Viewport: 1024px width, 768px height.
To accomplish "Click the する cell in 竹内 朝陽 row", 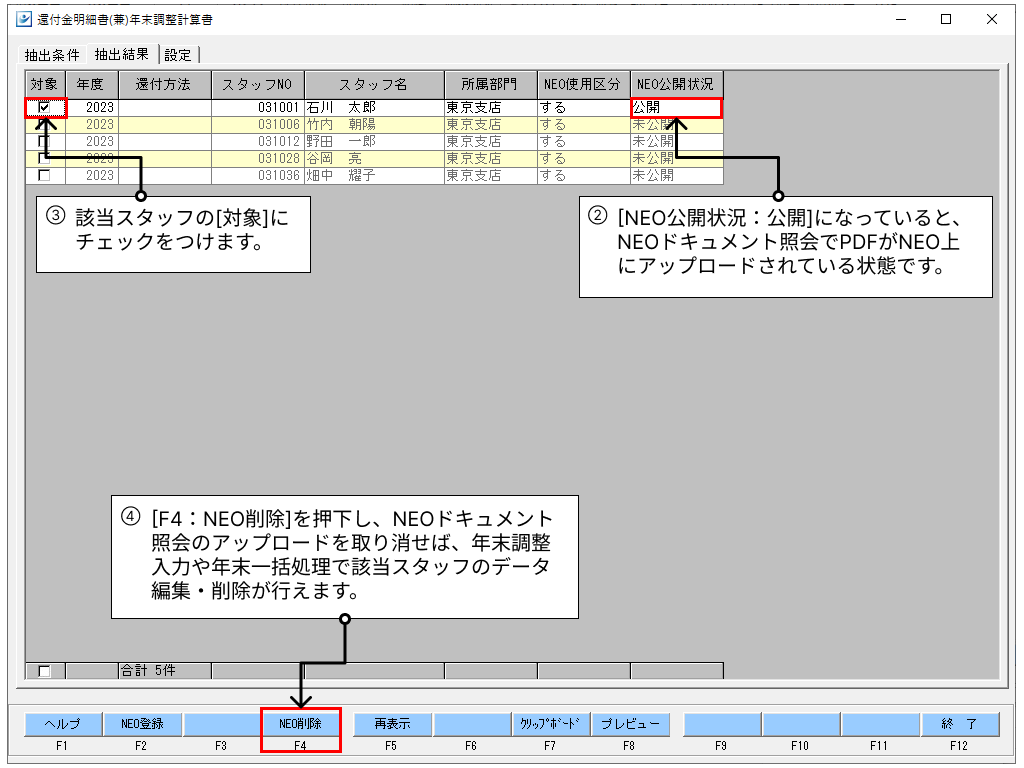I will (583, 124).
